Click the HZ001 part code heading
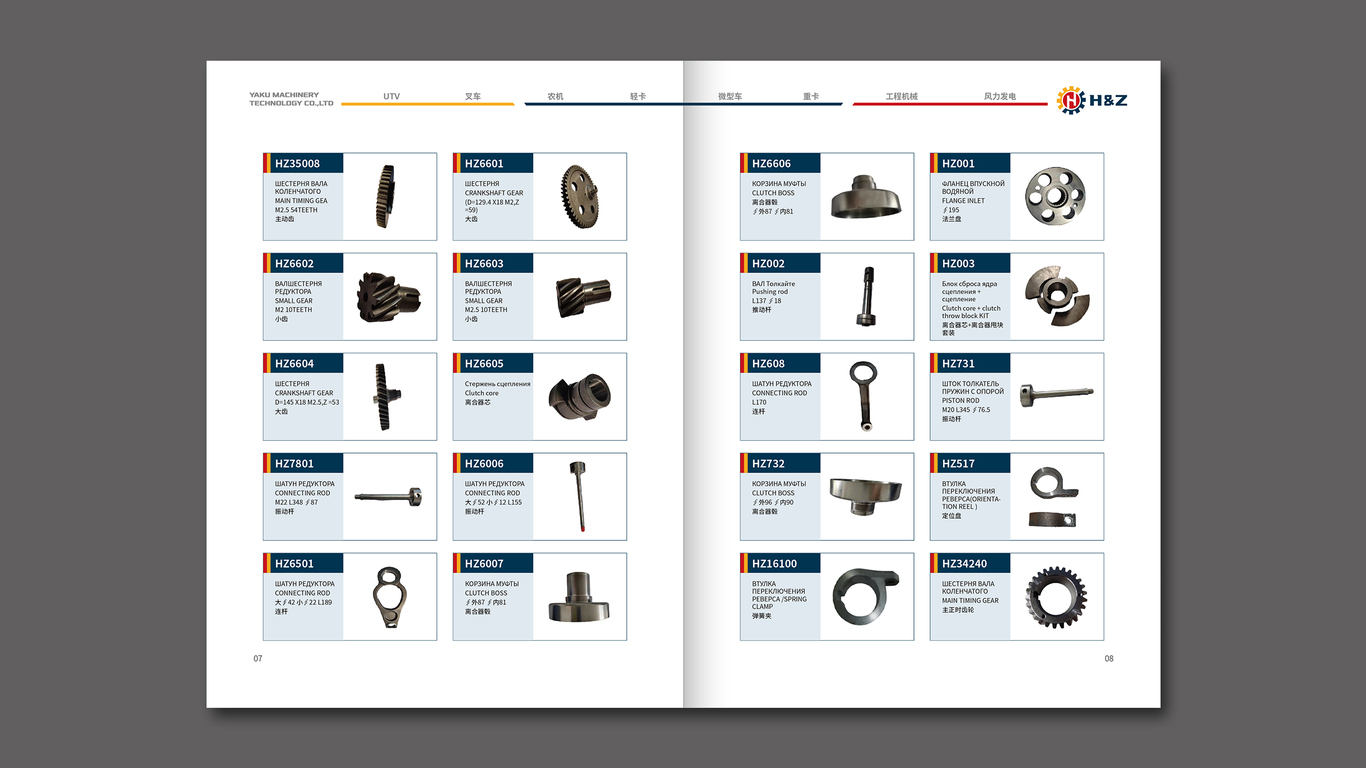Image resolution: width=1366 pixels, height=768 pixels. 958,164
